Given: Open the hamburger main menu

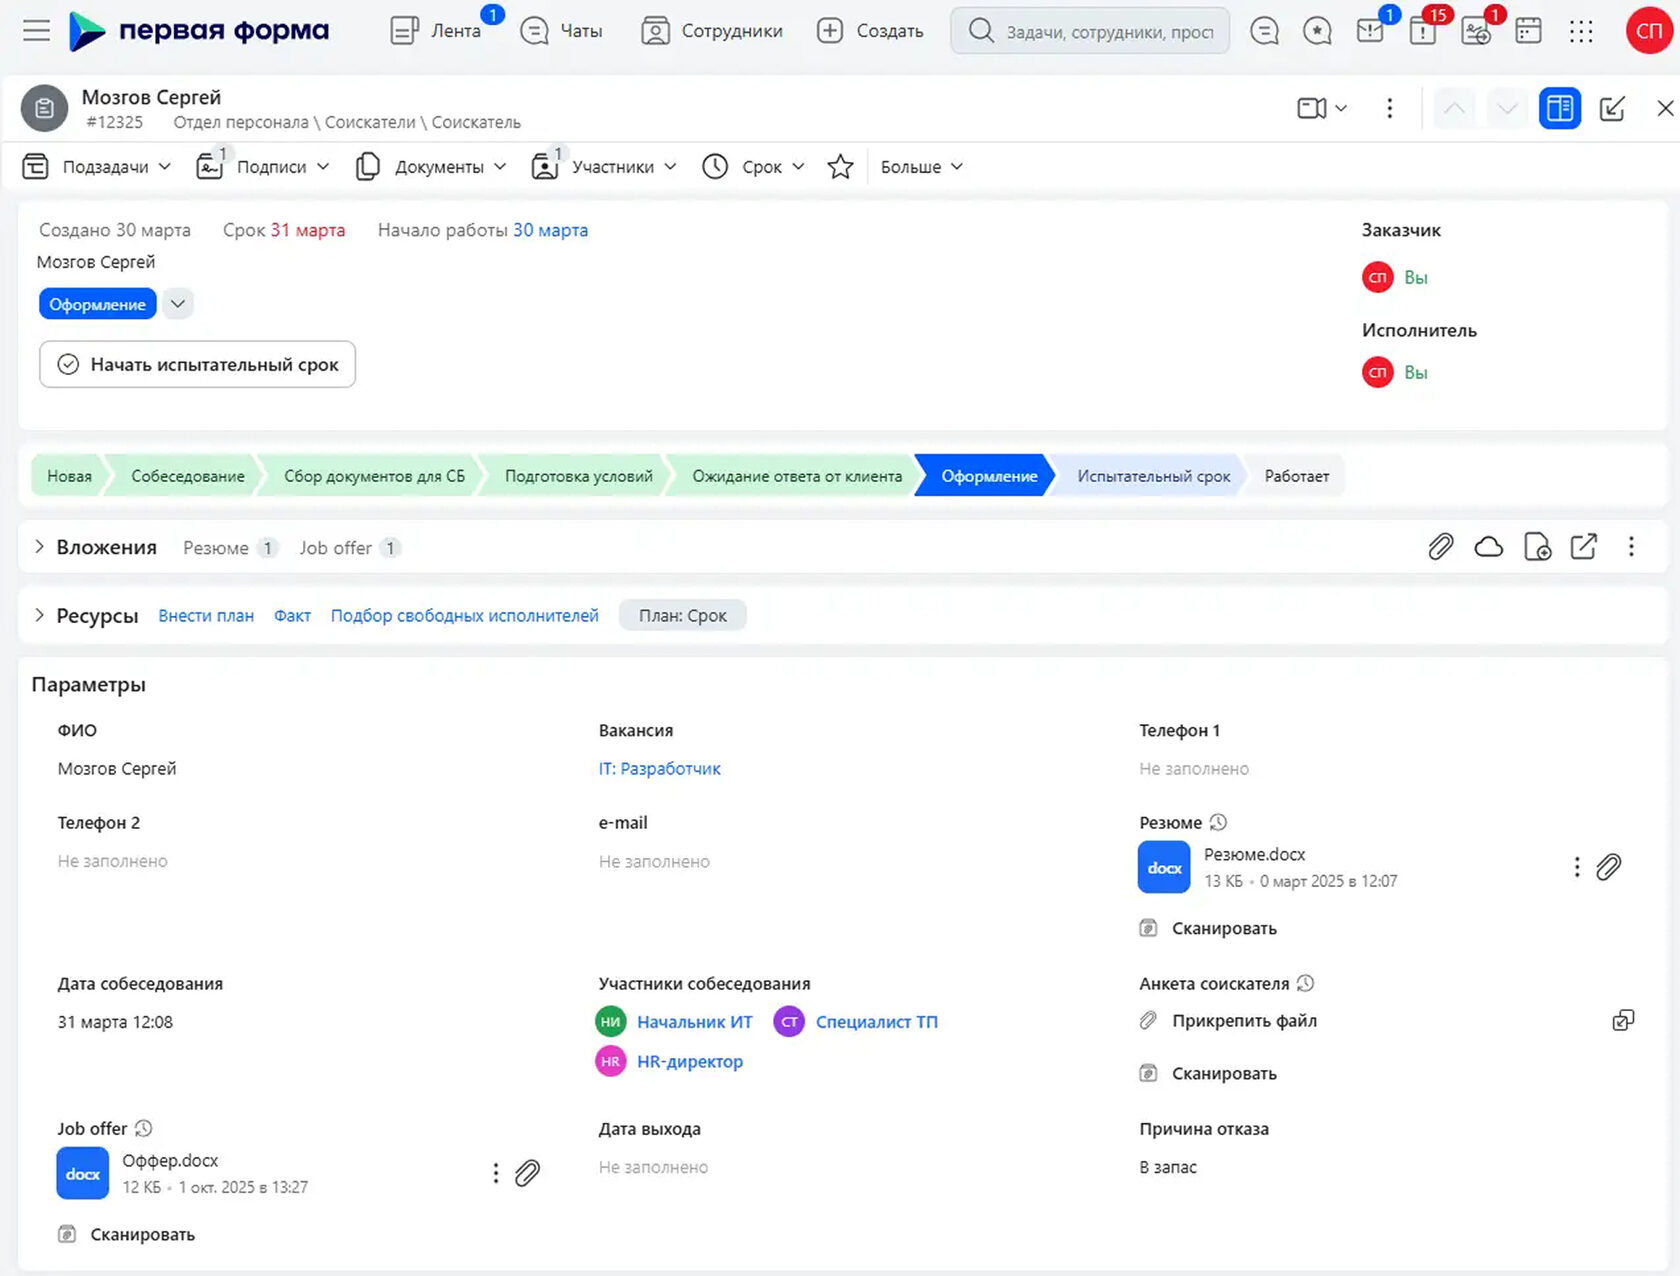Looking at the screenshot, I should pyautogui.click(x=36, y=31).
